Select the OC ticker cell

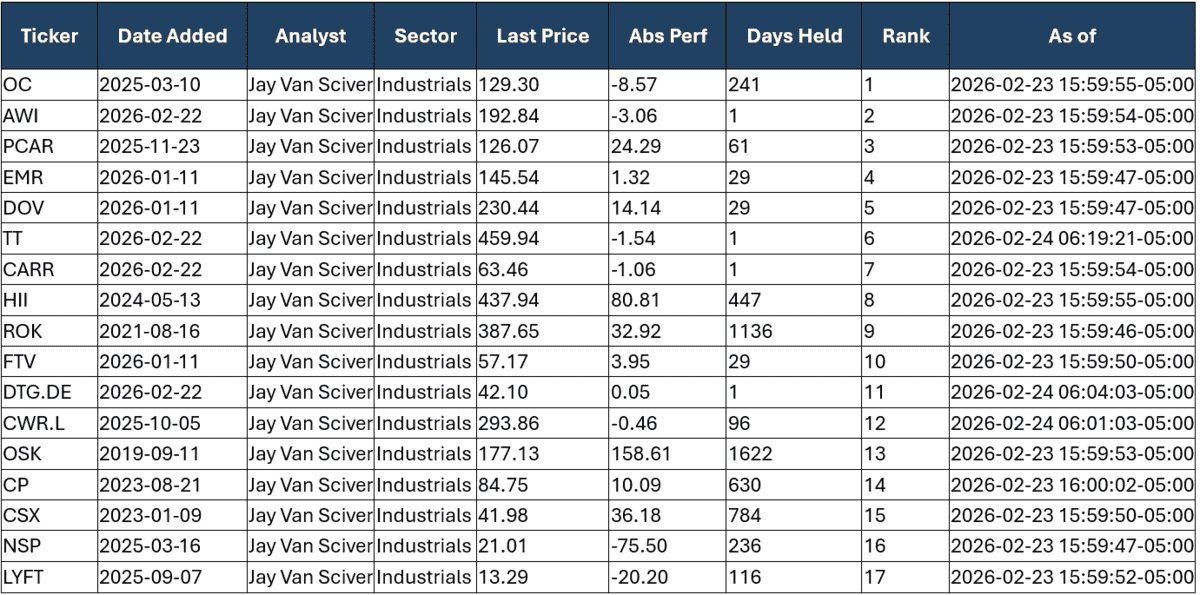[49, 85]
